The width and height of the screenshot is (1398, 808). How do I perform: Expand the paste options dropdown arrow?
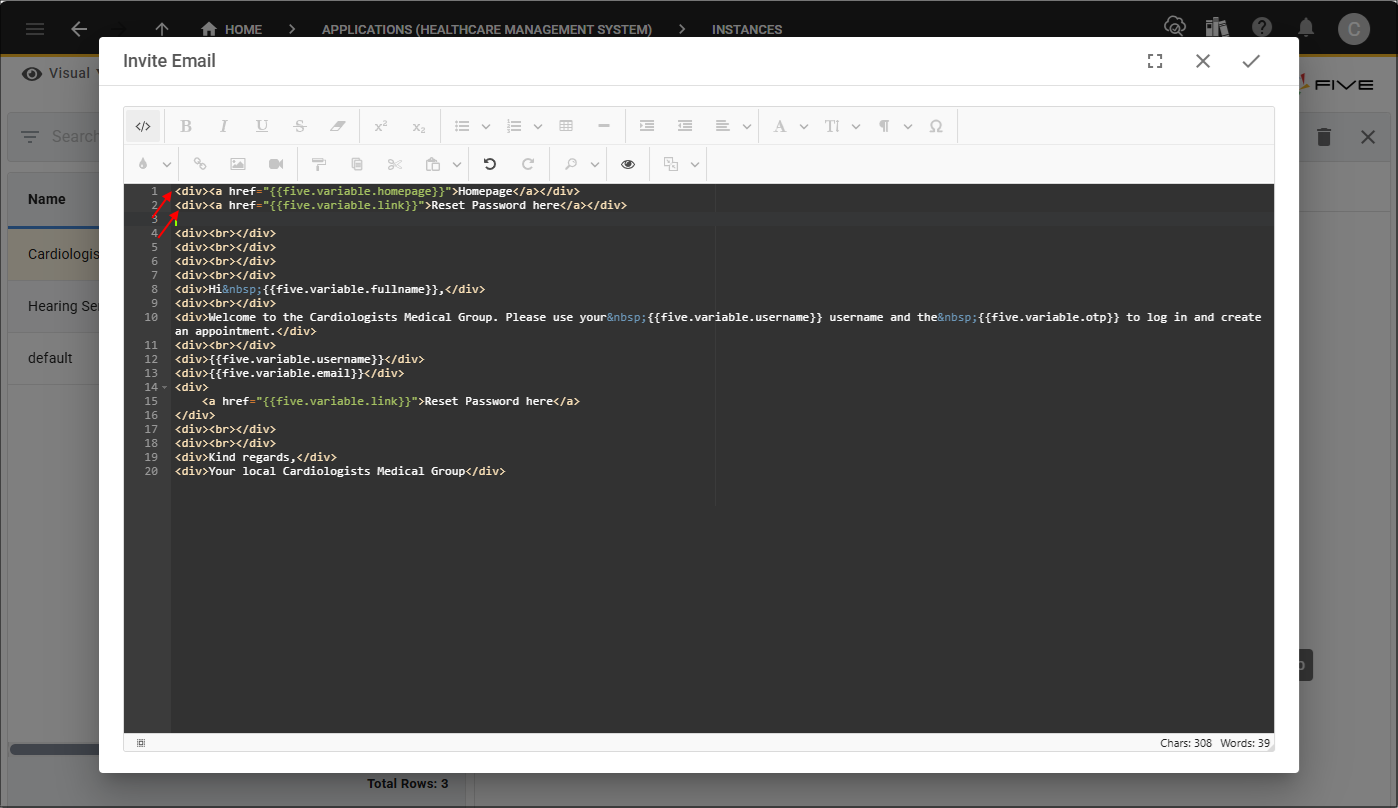tap(457, 164)
